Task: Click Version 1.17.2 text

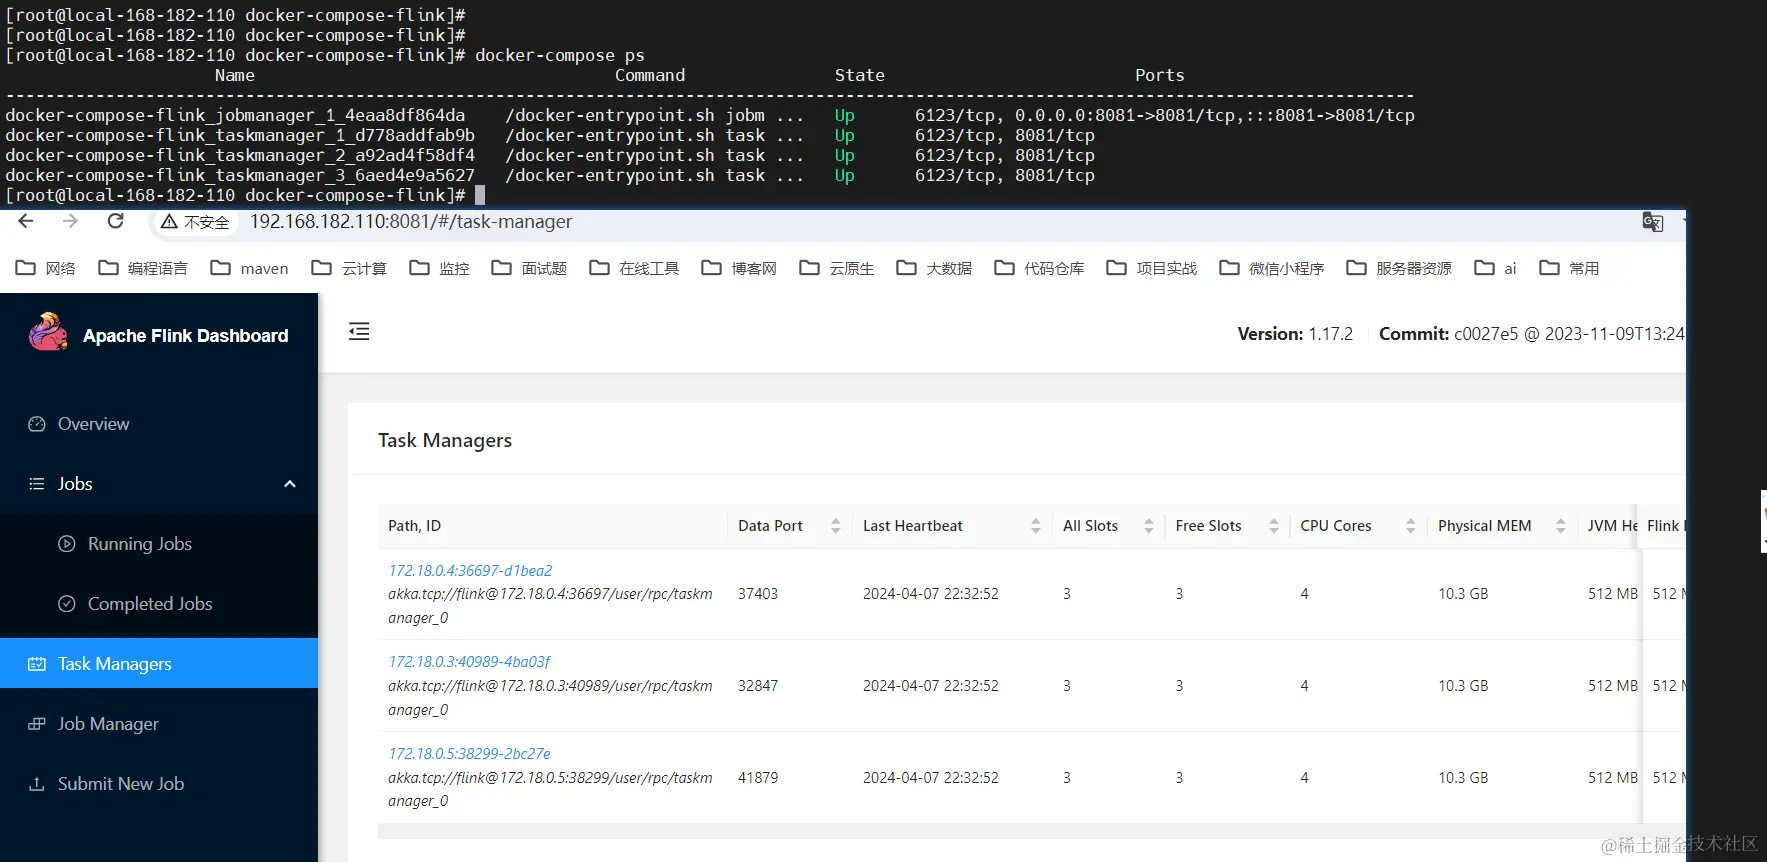Action: (x=1295, y=334)
